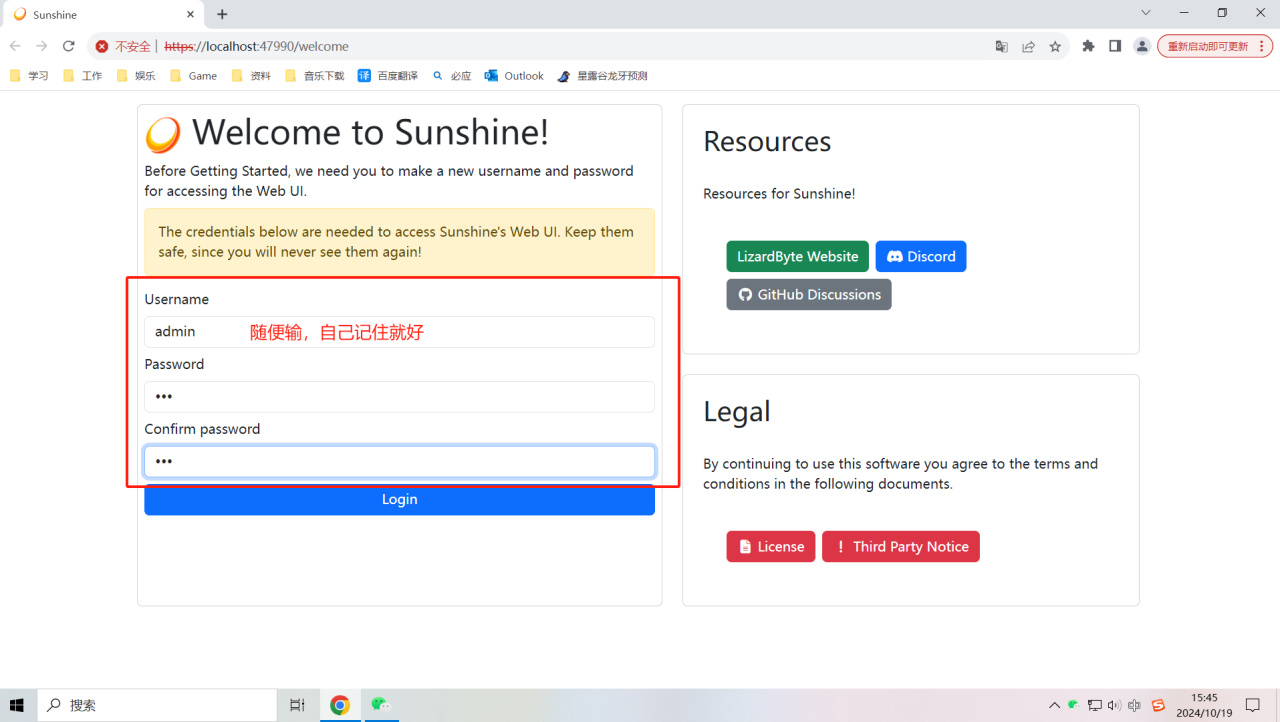Viewport: 1280px width, 722px height.
Task: Open Task View on the taskbar
Action: [x=297, y=705]
